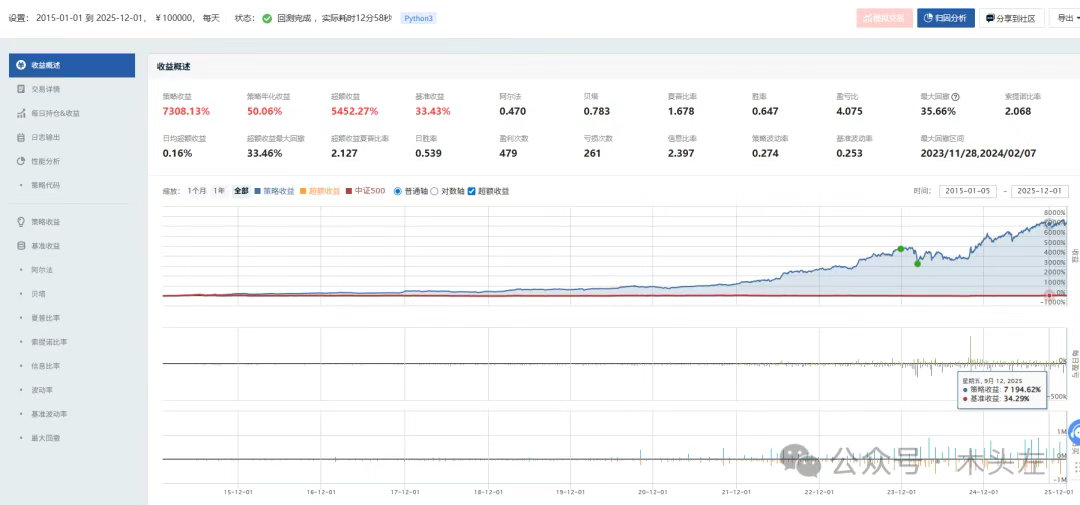Select the 对数轴 radio button

(435, 191)
